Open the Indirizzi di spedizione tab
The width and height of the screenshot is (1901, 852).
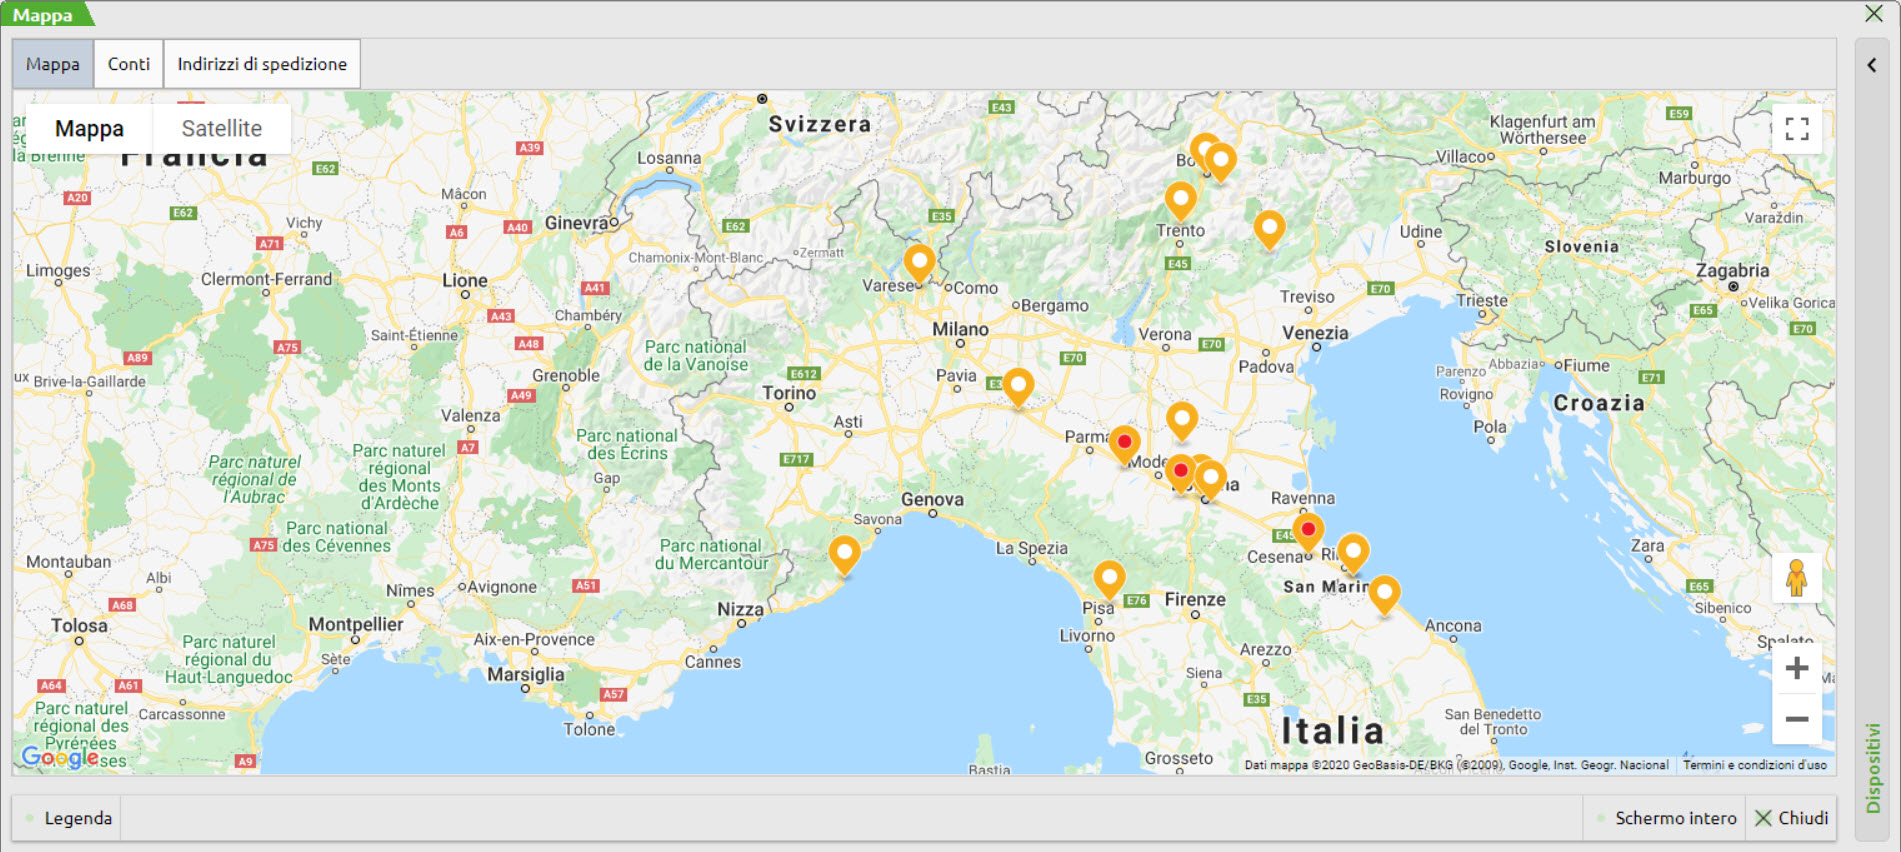[262, 64]
